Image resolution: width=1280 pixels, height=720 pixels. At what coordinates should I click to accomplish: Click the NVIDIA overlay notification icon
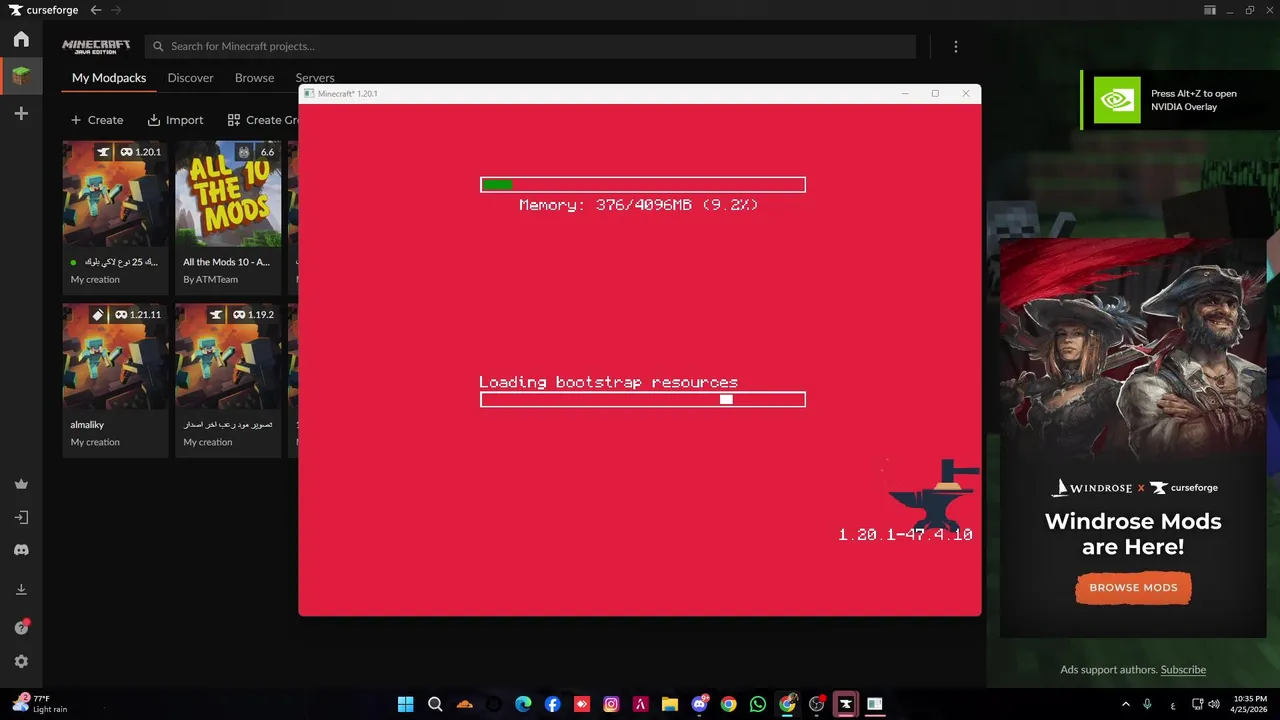pyautogui.click(x=1117, y=100)
